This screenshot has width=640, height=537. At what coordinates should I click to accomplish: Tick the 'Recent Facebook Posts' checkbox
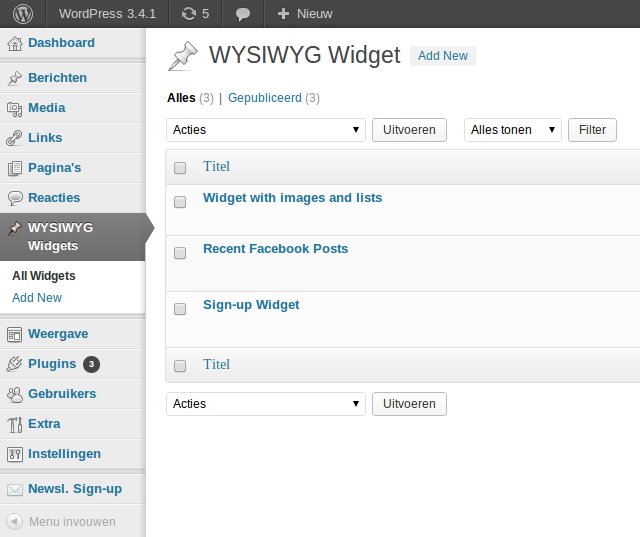pyautogui.click(x=180, y=253)
